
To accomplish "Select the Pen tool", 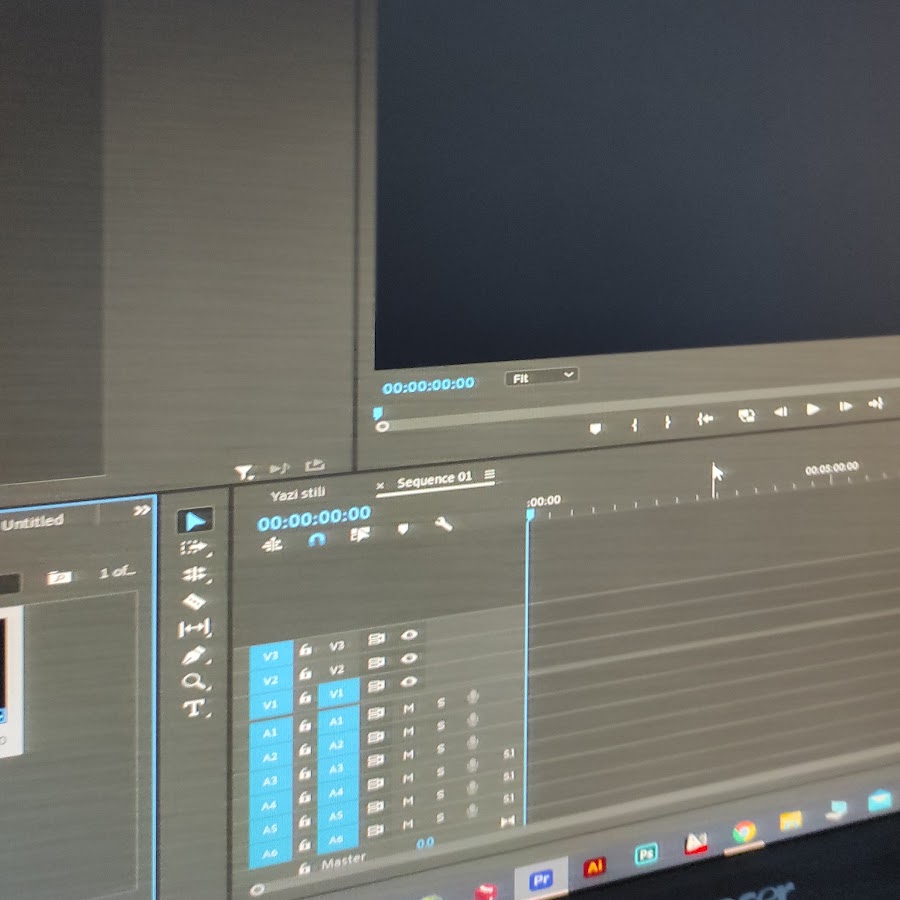I will [x=195, y=655].
